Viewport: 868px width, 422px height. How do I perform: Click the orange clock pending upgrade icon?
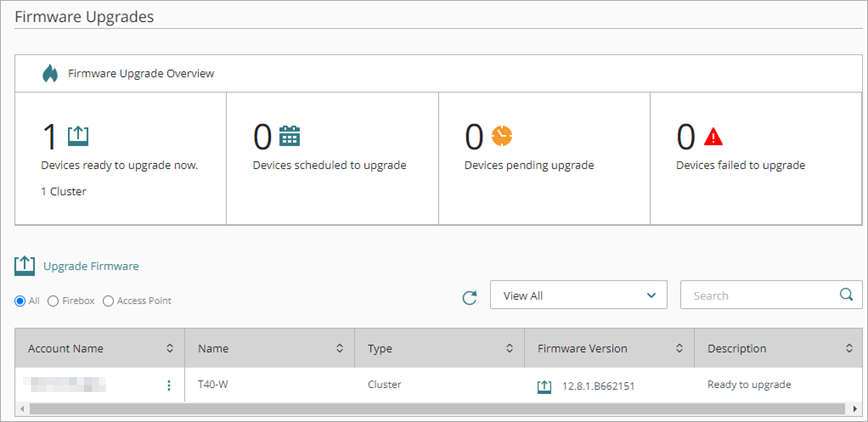point(501,136)
